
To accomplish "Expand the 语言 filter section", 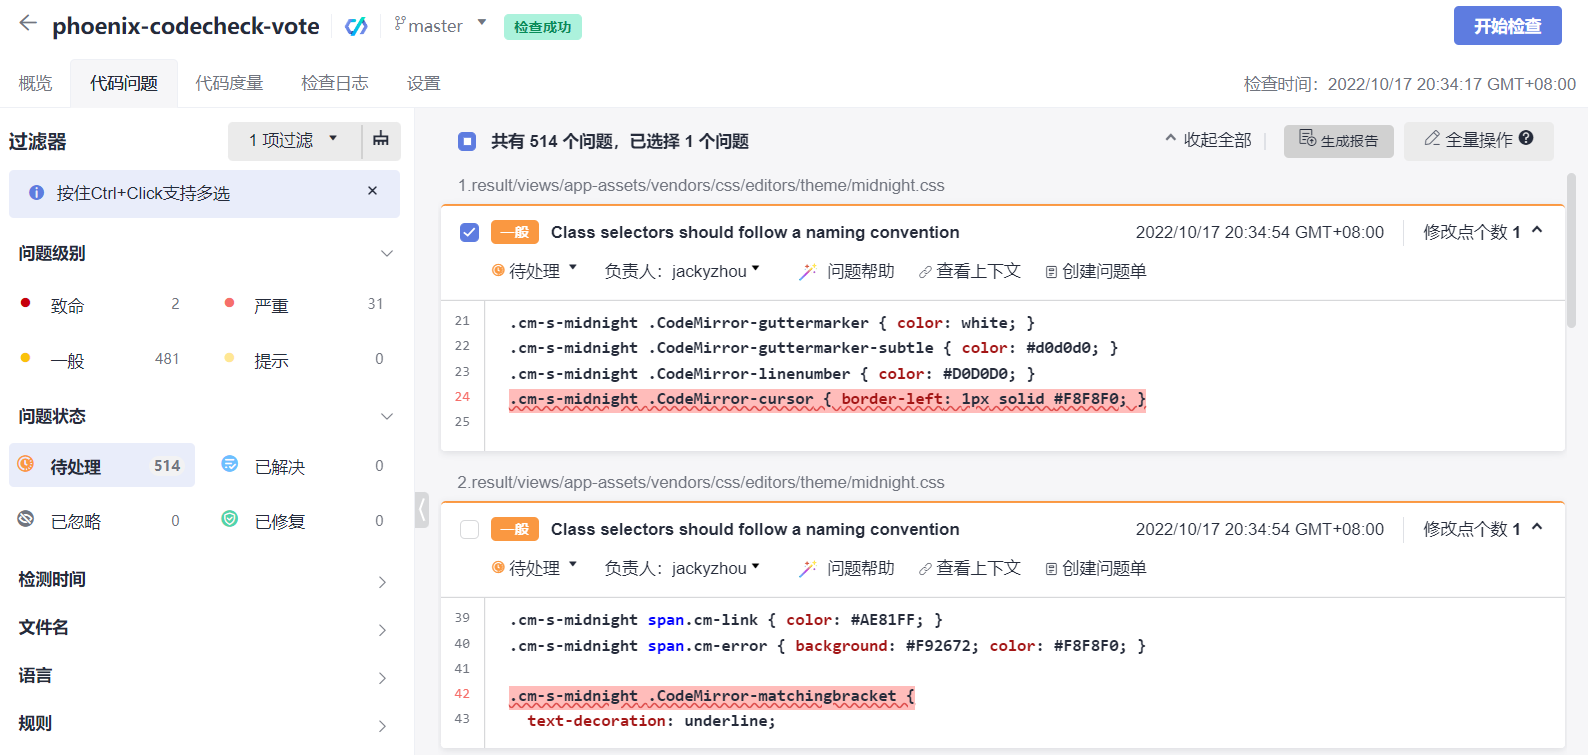I will click(382, 678).
